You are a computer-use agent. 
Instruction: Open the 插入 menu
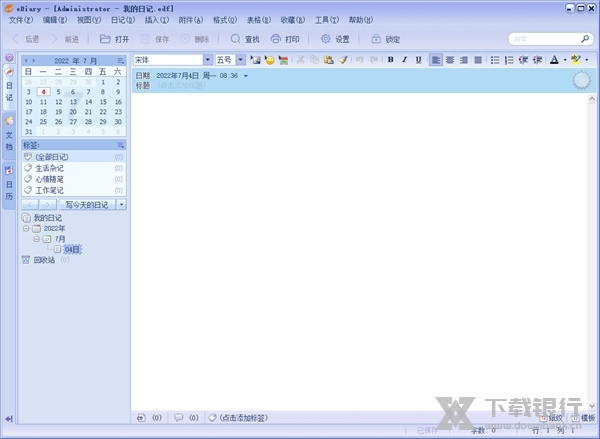157,20
